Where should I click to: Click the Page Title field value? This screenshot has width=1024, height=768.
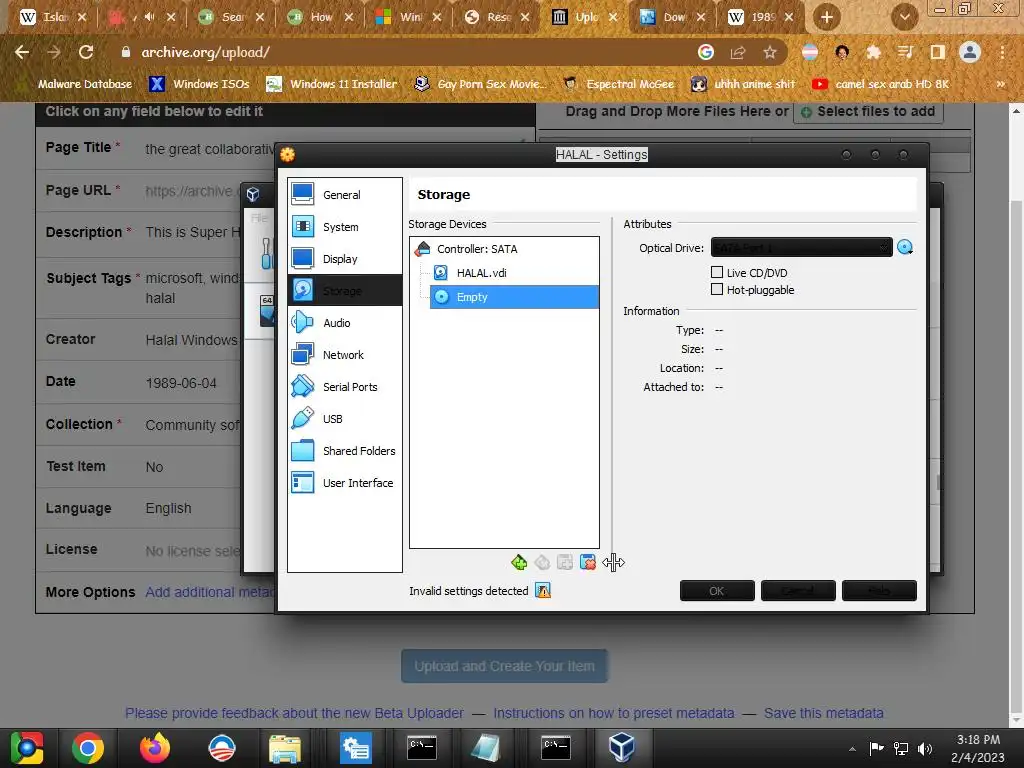[x=209, y=149]
